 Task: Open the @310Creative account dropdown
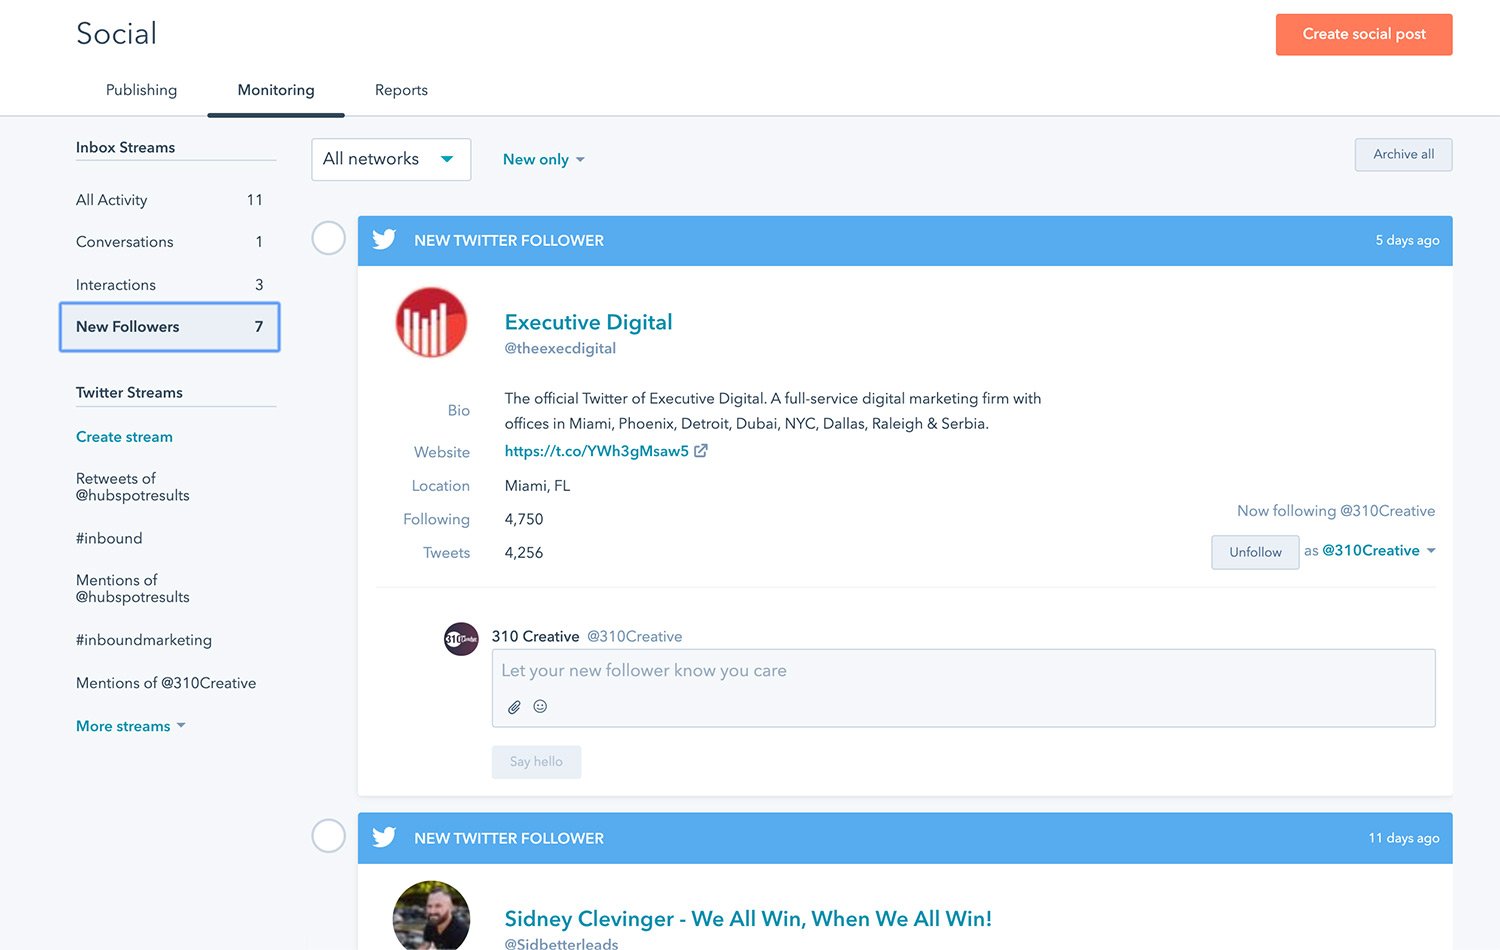[x=1379, y=551]
